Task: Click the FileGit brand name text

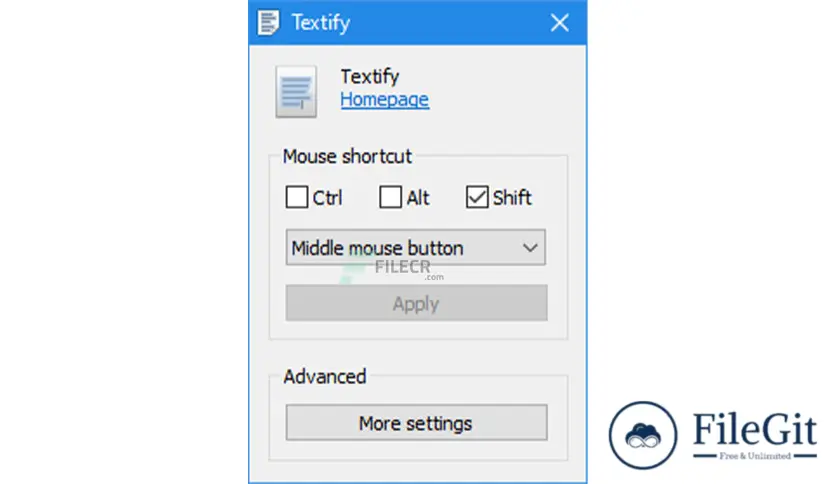Action: click(x=754, y=429)
